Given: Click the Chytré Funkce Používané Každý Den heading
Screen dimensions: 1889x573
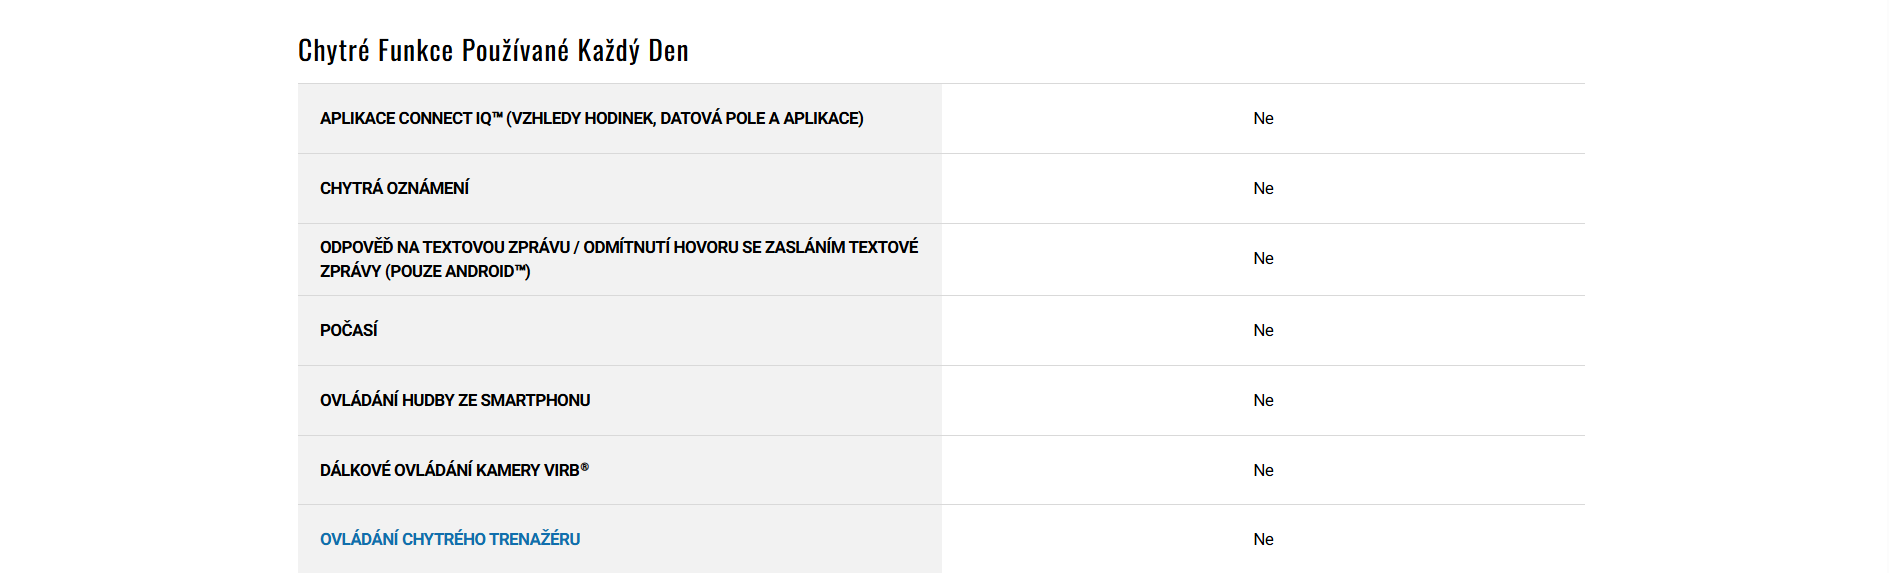Looking at the screenshot, I should (493, 51).
